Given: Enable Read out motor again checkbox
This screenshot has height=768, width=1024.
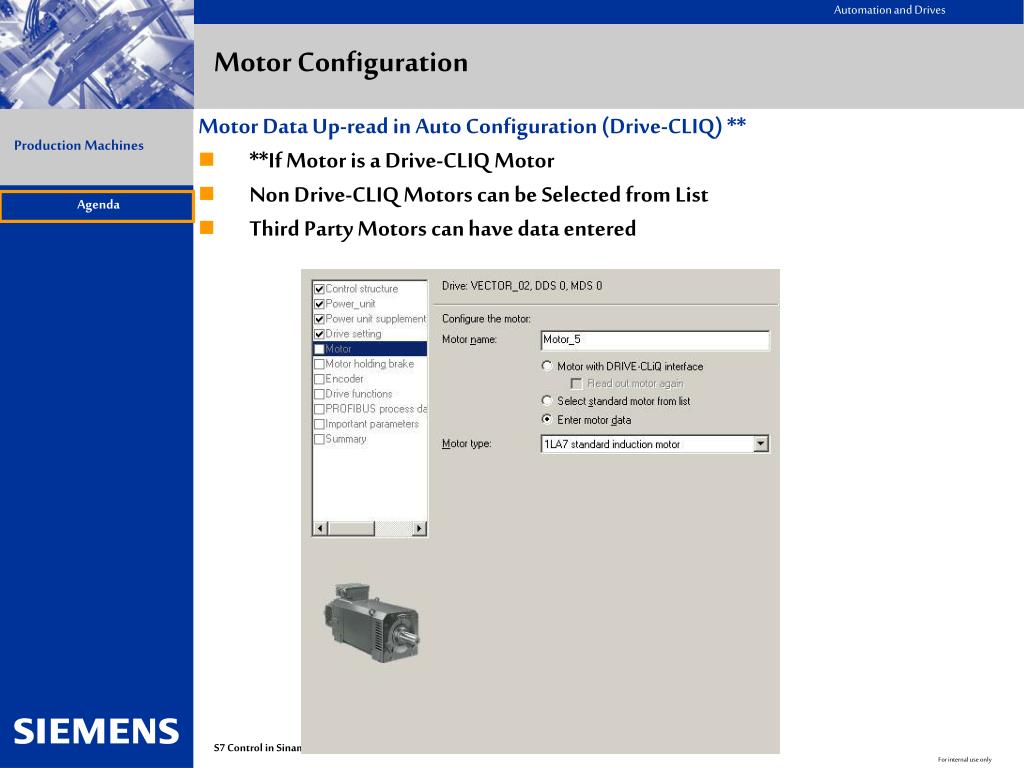Looking at the screenshot, I should (576, 383).
